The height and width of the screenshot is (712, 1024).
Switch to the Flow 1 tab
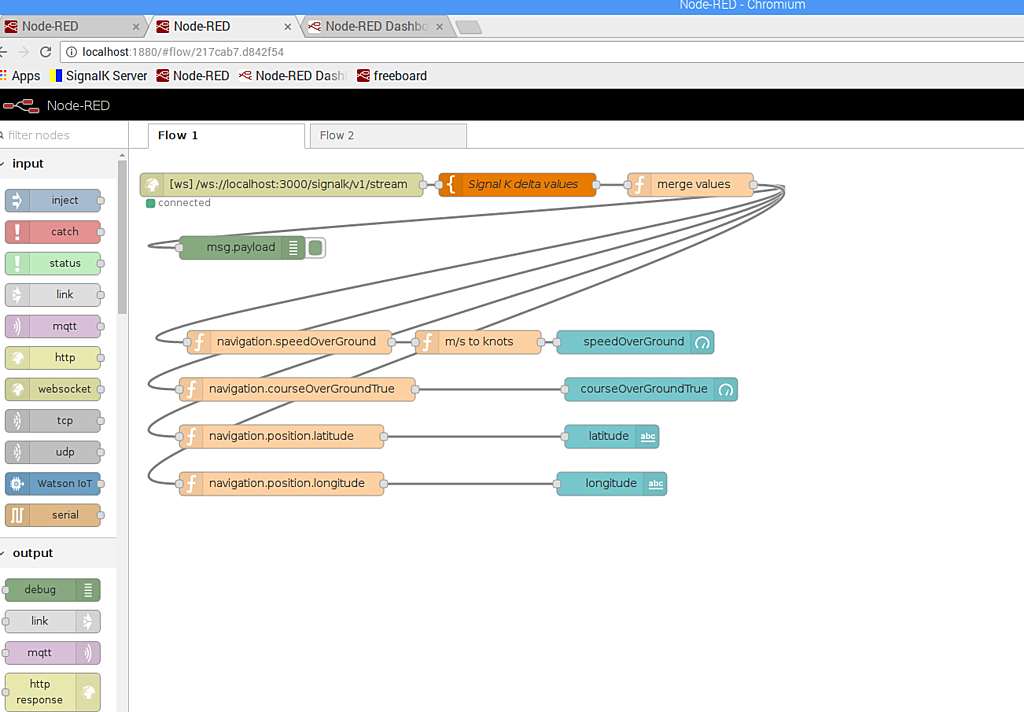(x=226, y=135)
